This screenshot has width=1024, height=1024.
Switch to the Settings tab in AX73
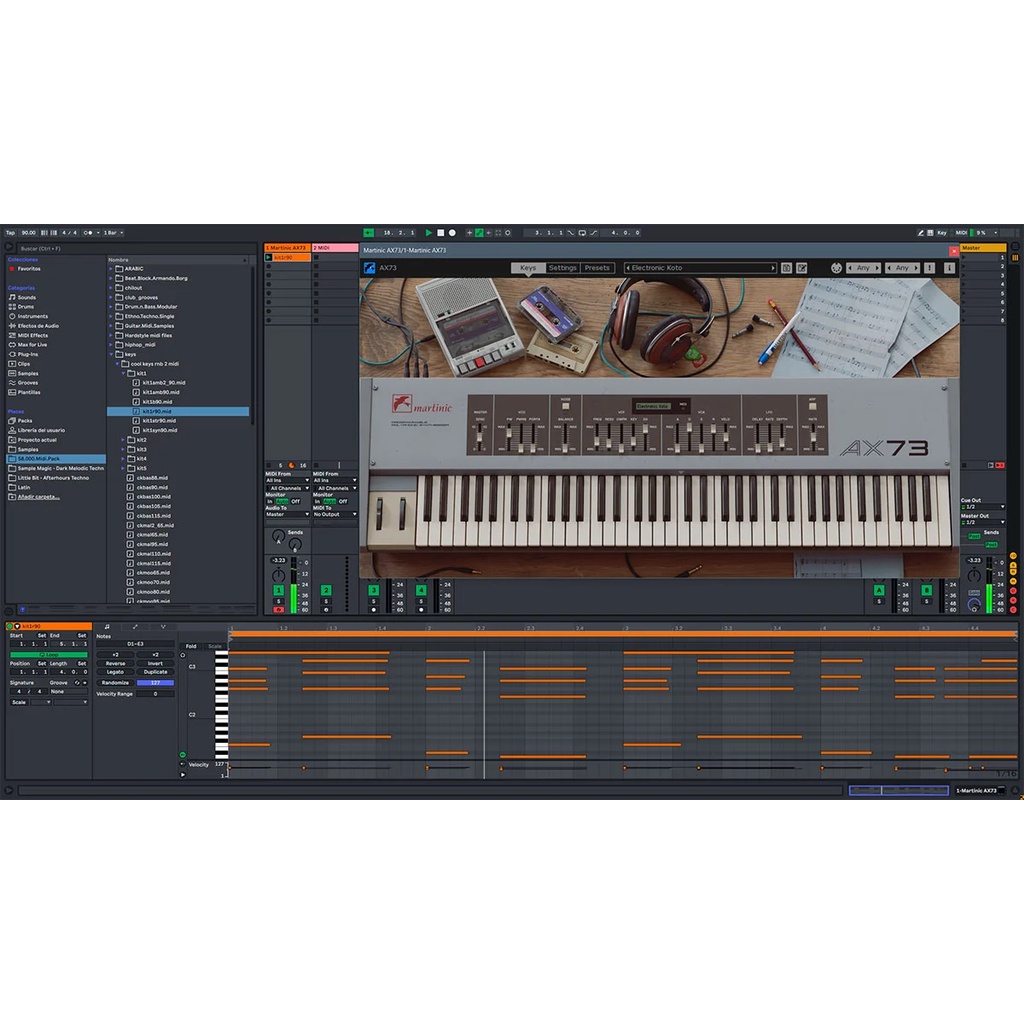tap(562, 268)
